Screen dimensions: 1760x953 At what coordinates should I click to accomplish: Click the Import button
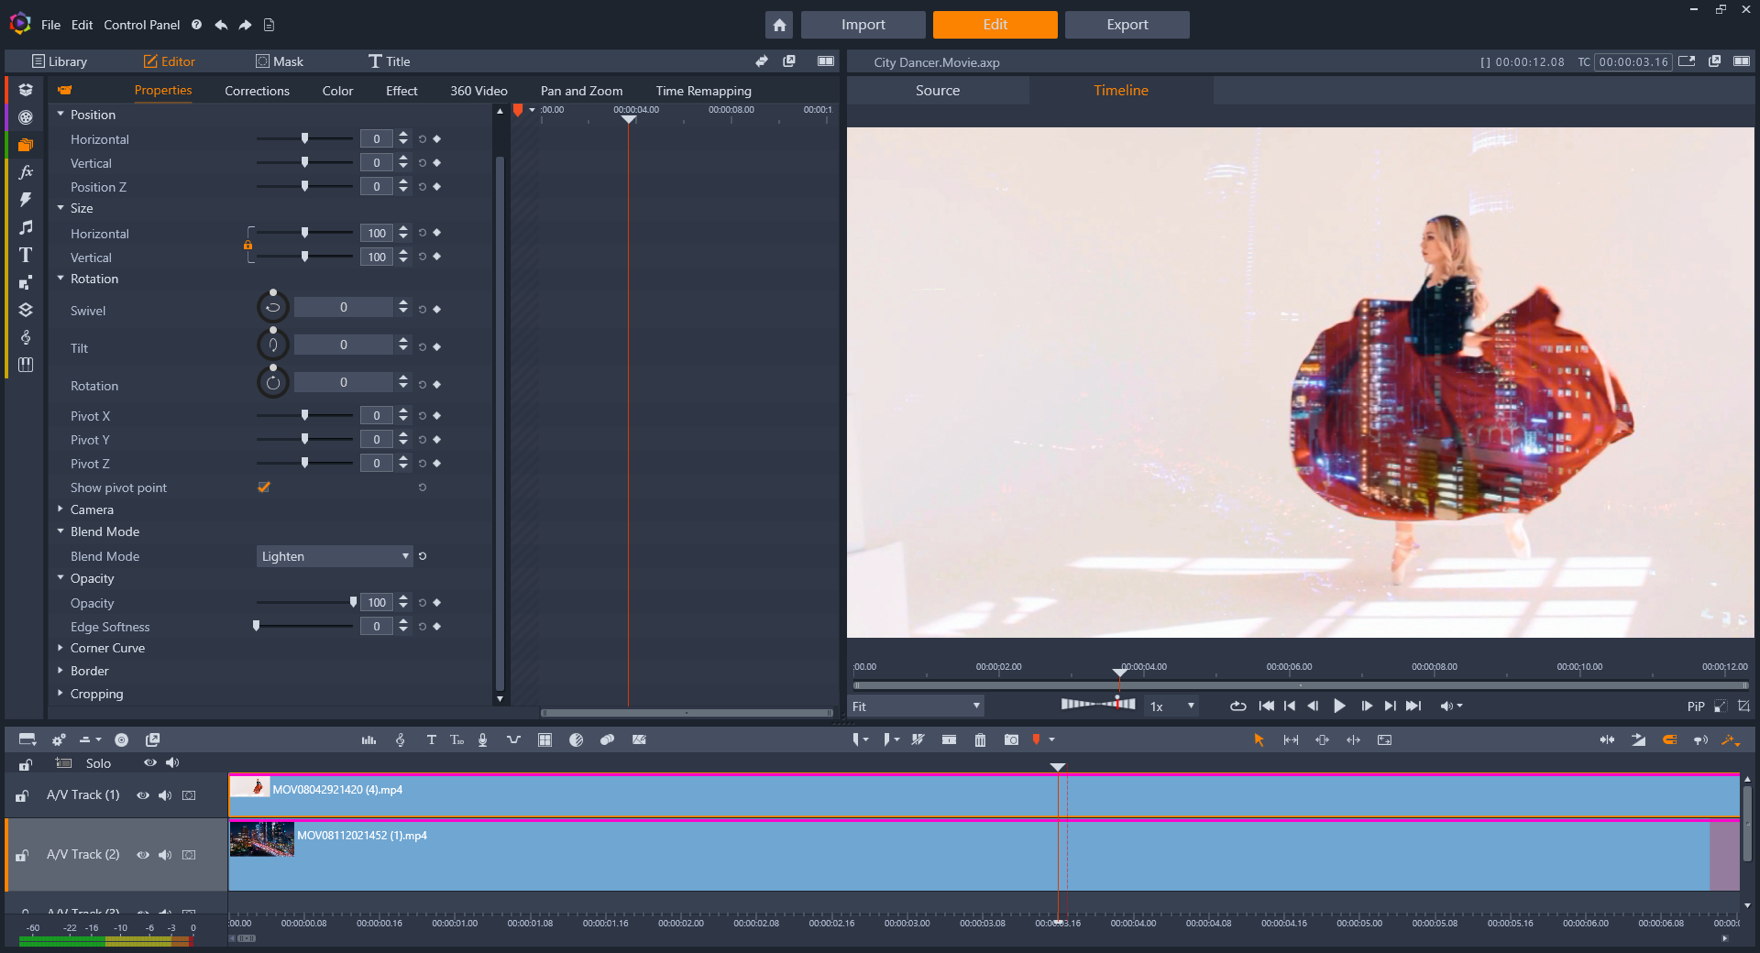coord(862,25)
